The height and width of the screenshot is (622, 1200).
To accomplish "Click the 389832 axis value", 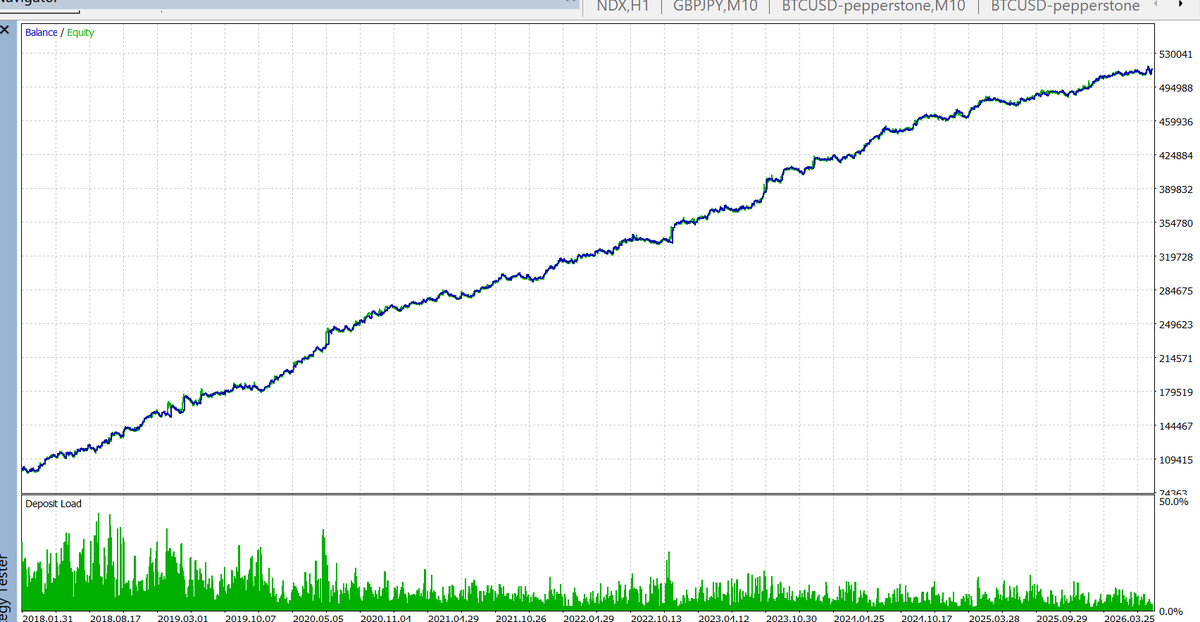I will 1178,189.
